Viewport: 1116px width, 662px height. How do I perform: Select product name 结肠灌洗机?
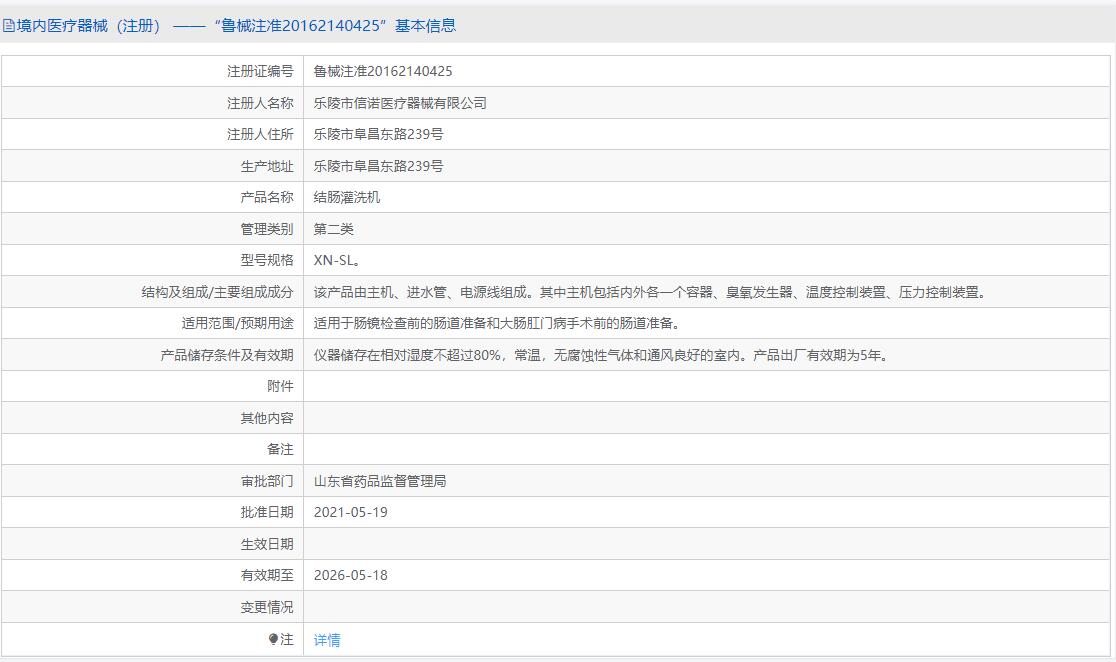347,197
